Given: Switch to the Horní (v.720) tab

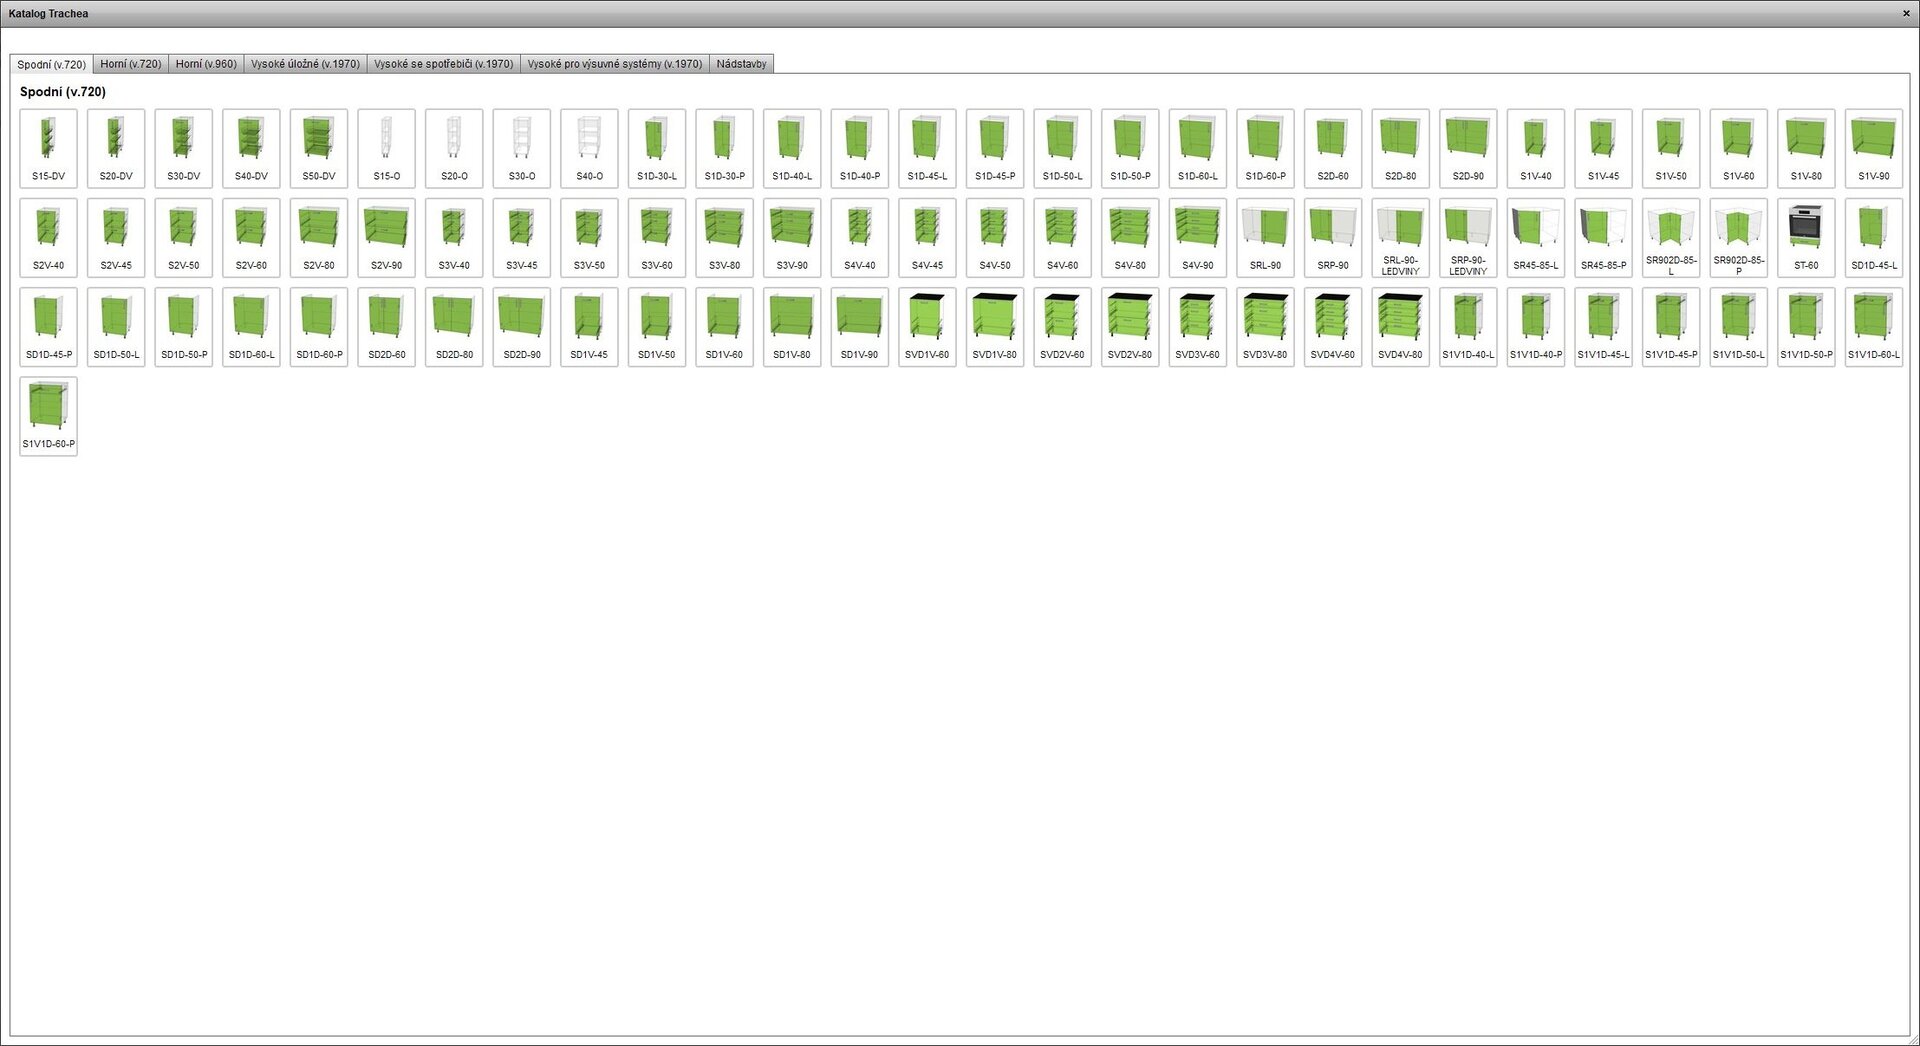Looking at the screenshot, I should [x=130, y=64].
